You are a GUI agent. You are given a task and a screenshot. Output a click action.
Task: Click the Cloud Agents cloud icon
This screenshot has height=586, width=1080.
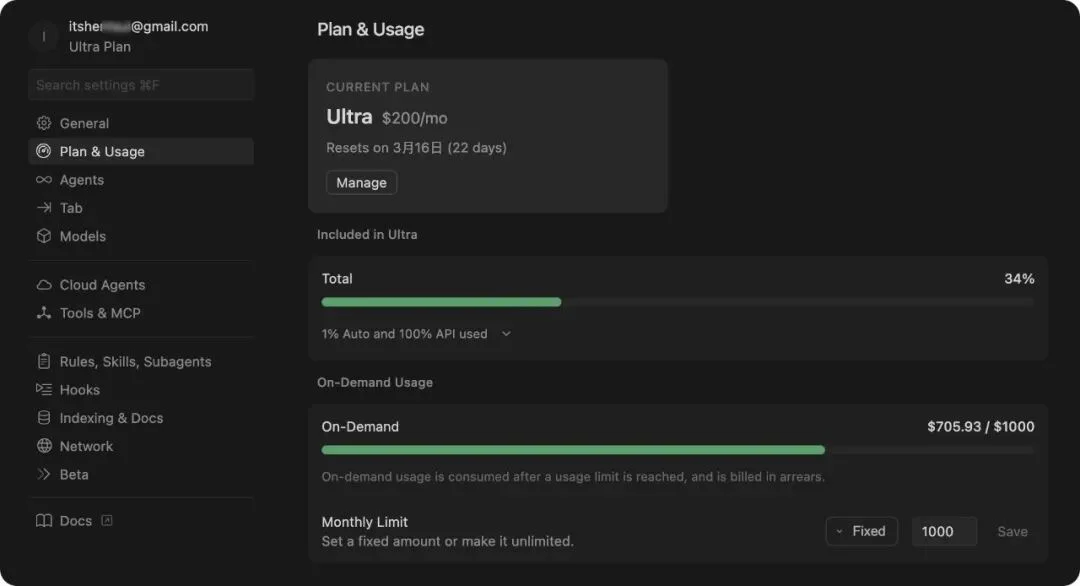point(44,285)
